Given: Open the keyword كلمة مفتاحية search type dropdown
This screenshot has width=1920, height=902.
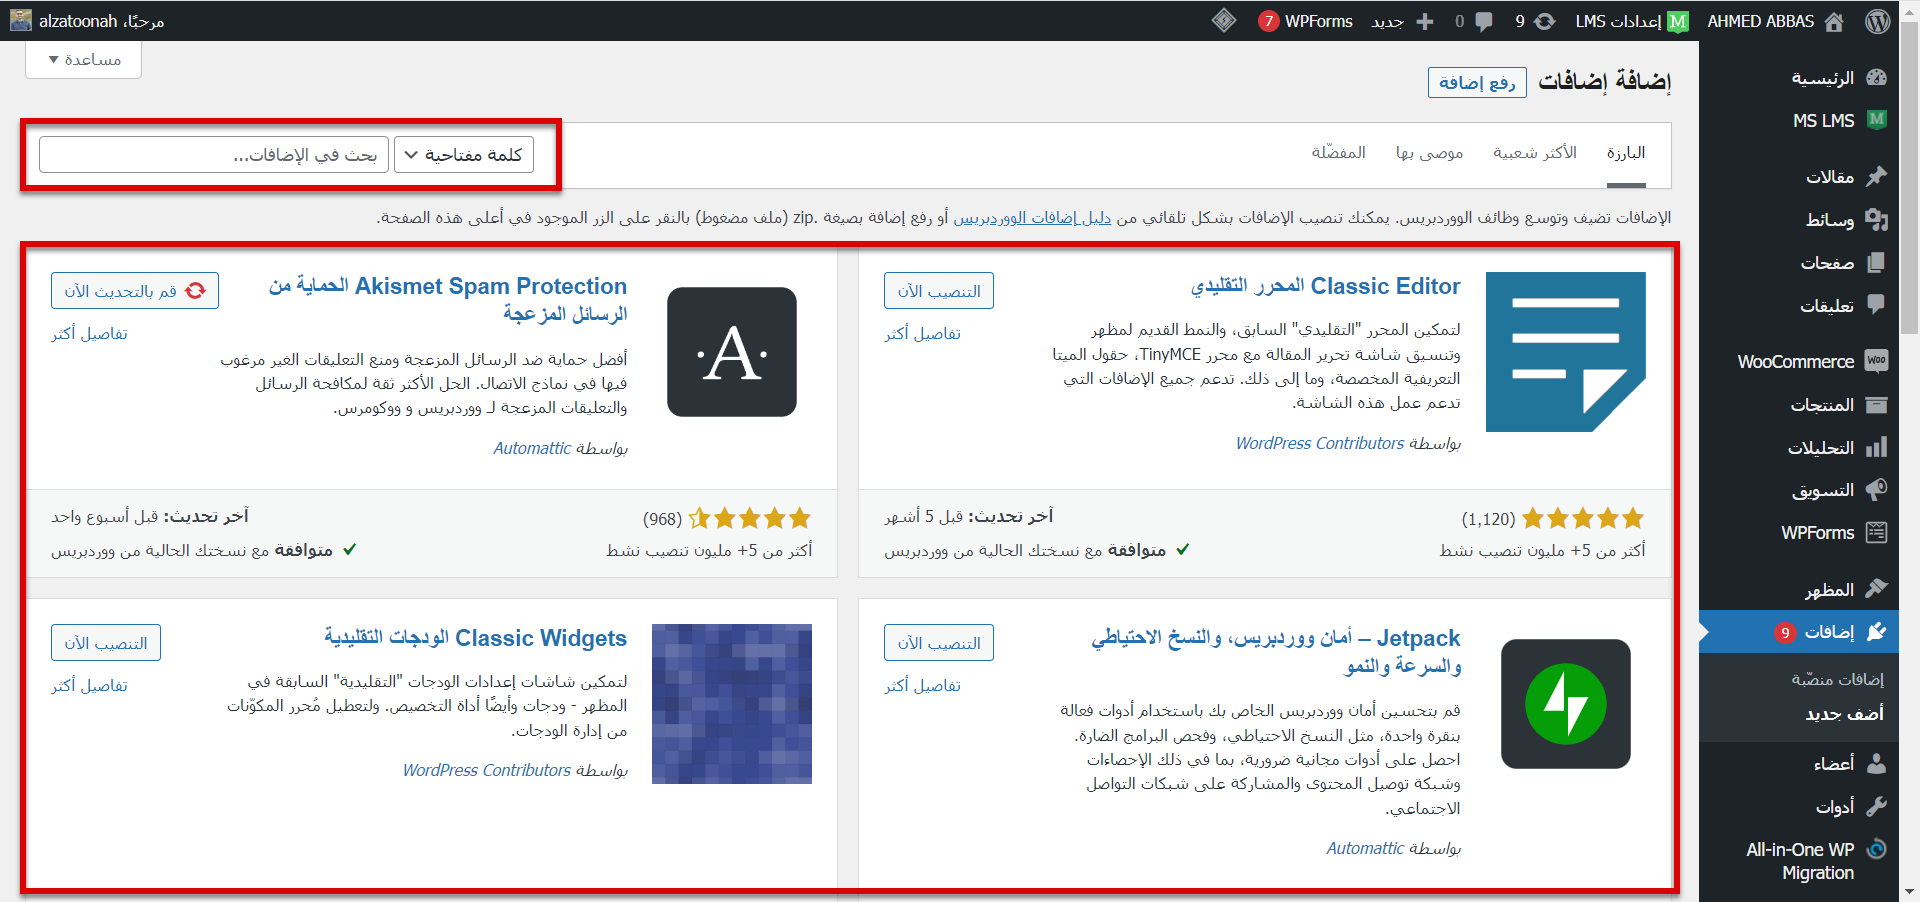Looking at the screenshot, I should (464, 155).
